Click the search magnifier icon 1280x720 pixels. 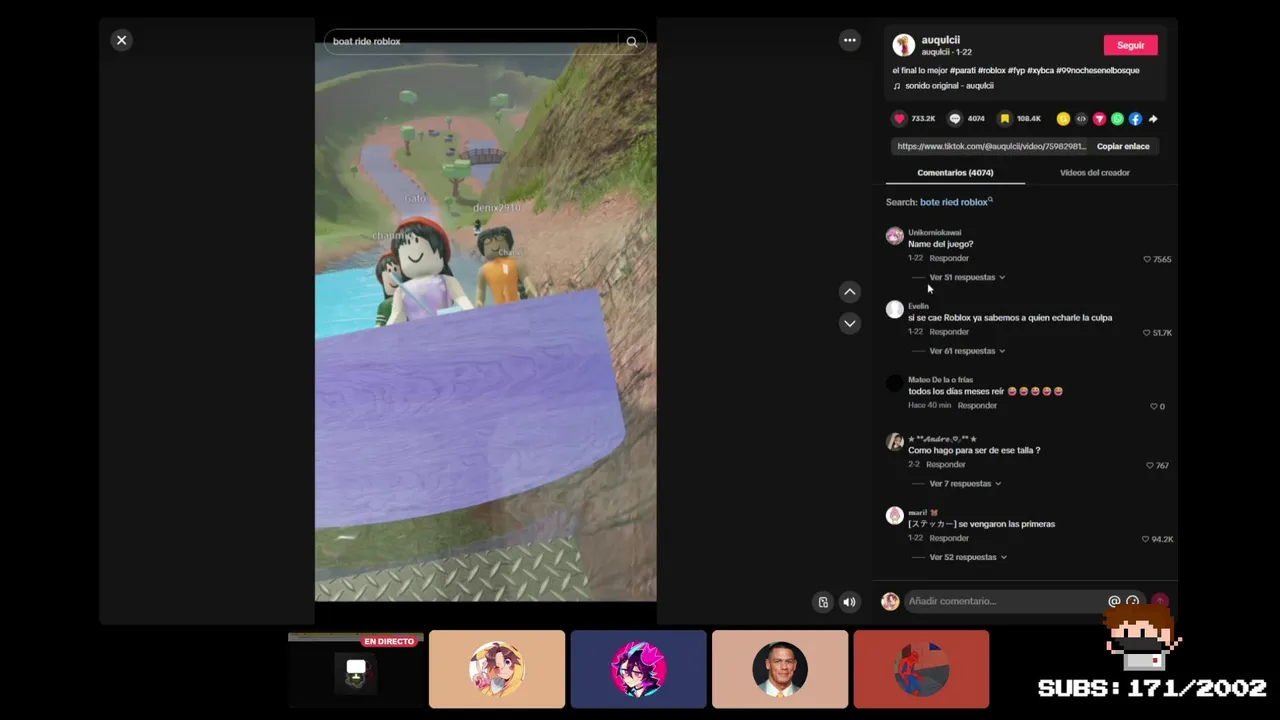[x=631, y=42]
